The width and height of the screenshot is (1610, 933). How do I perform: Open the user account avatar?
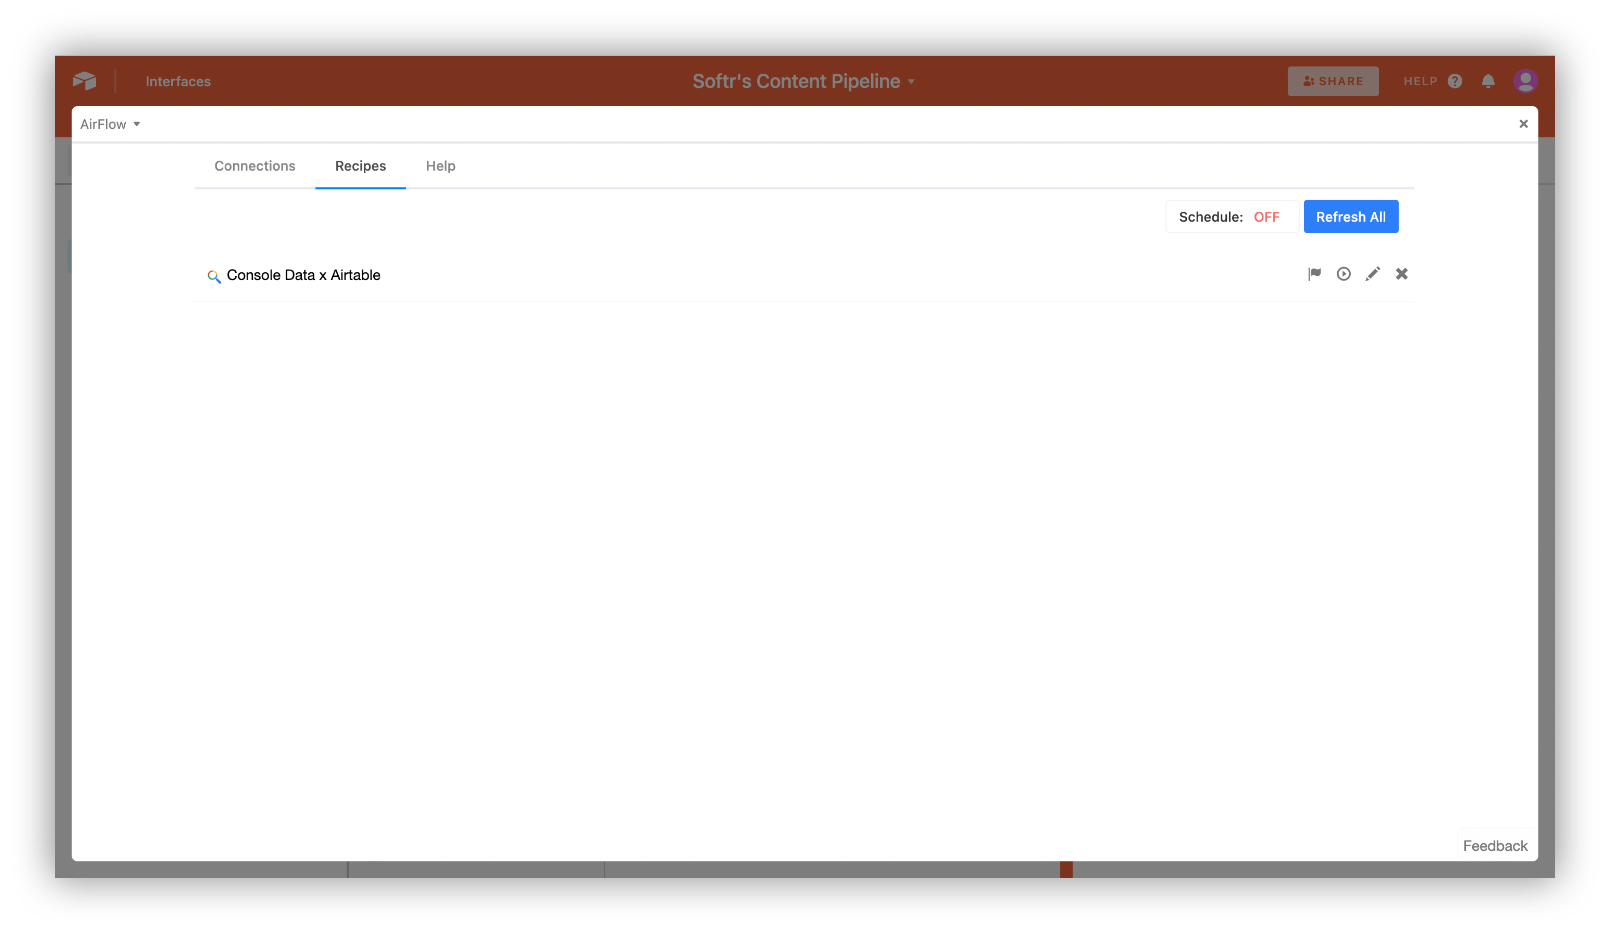click(1525, 81)
